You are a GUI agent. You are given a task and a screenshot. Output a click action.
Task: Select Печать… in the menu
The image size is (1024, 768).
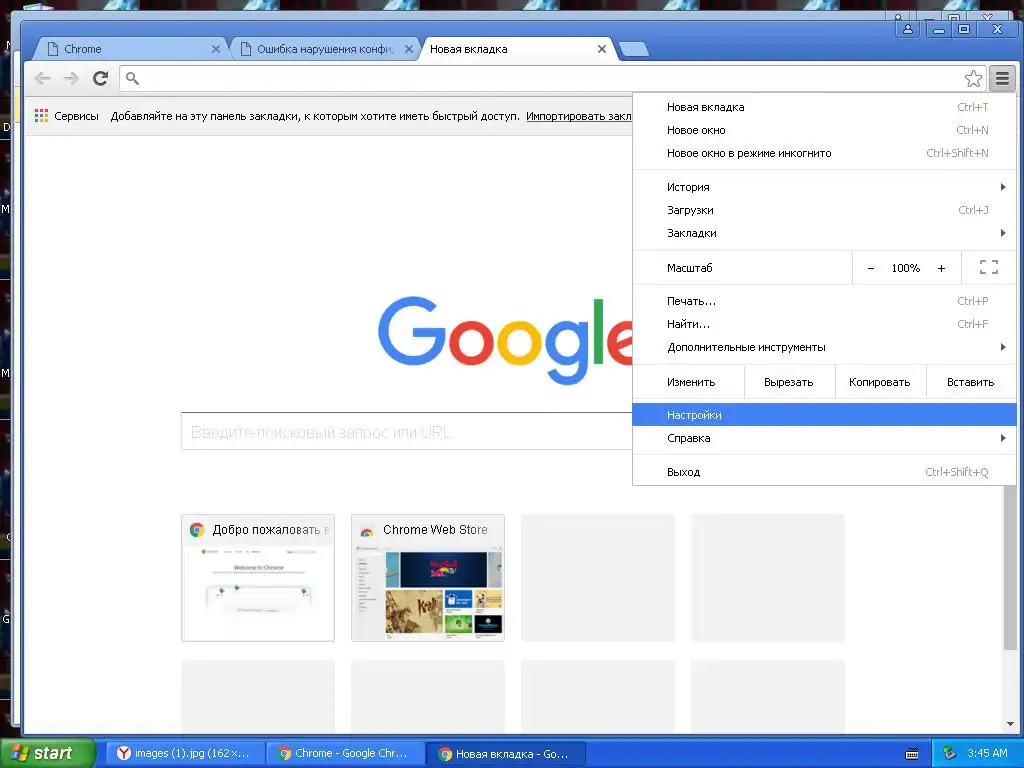[x=824, y=301]
